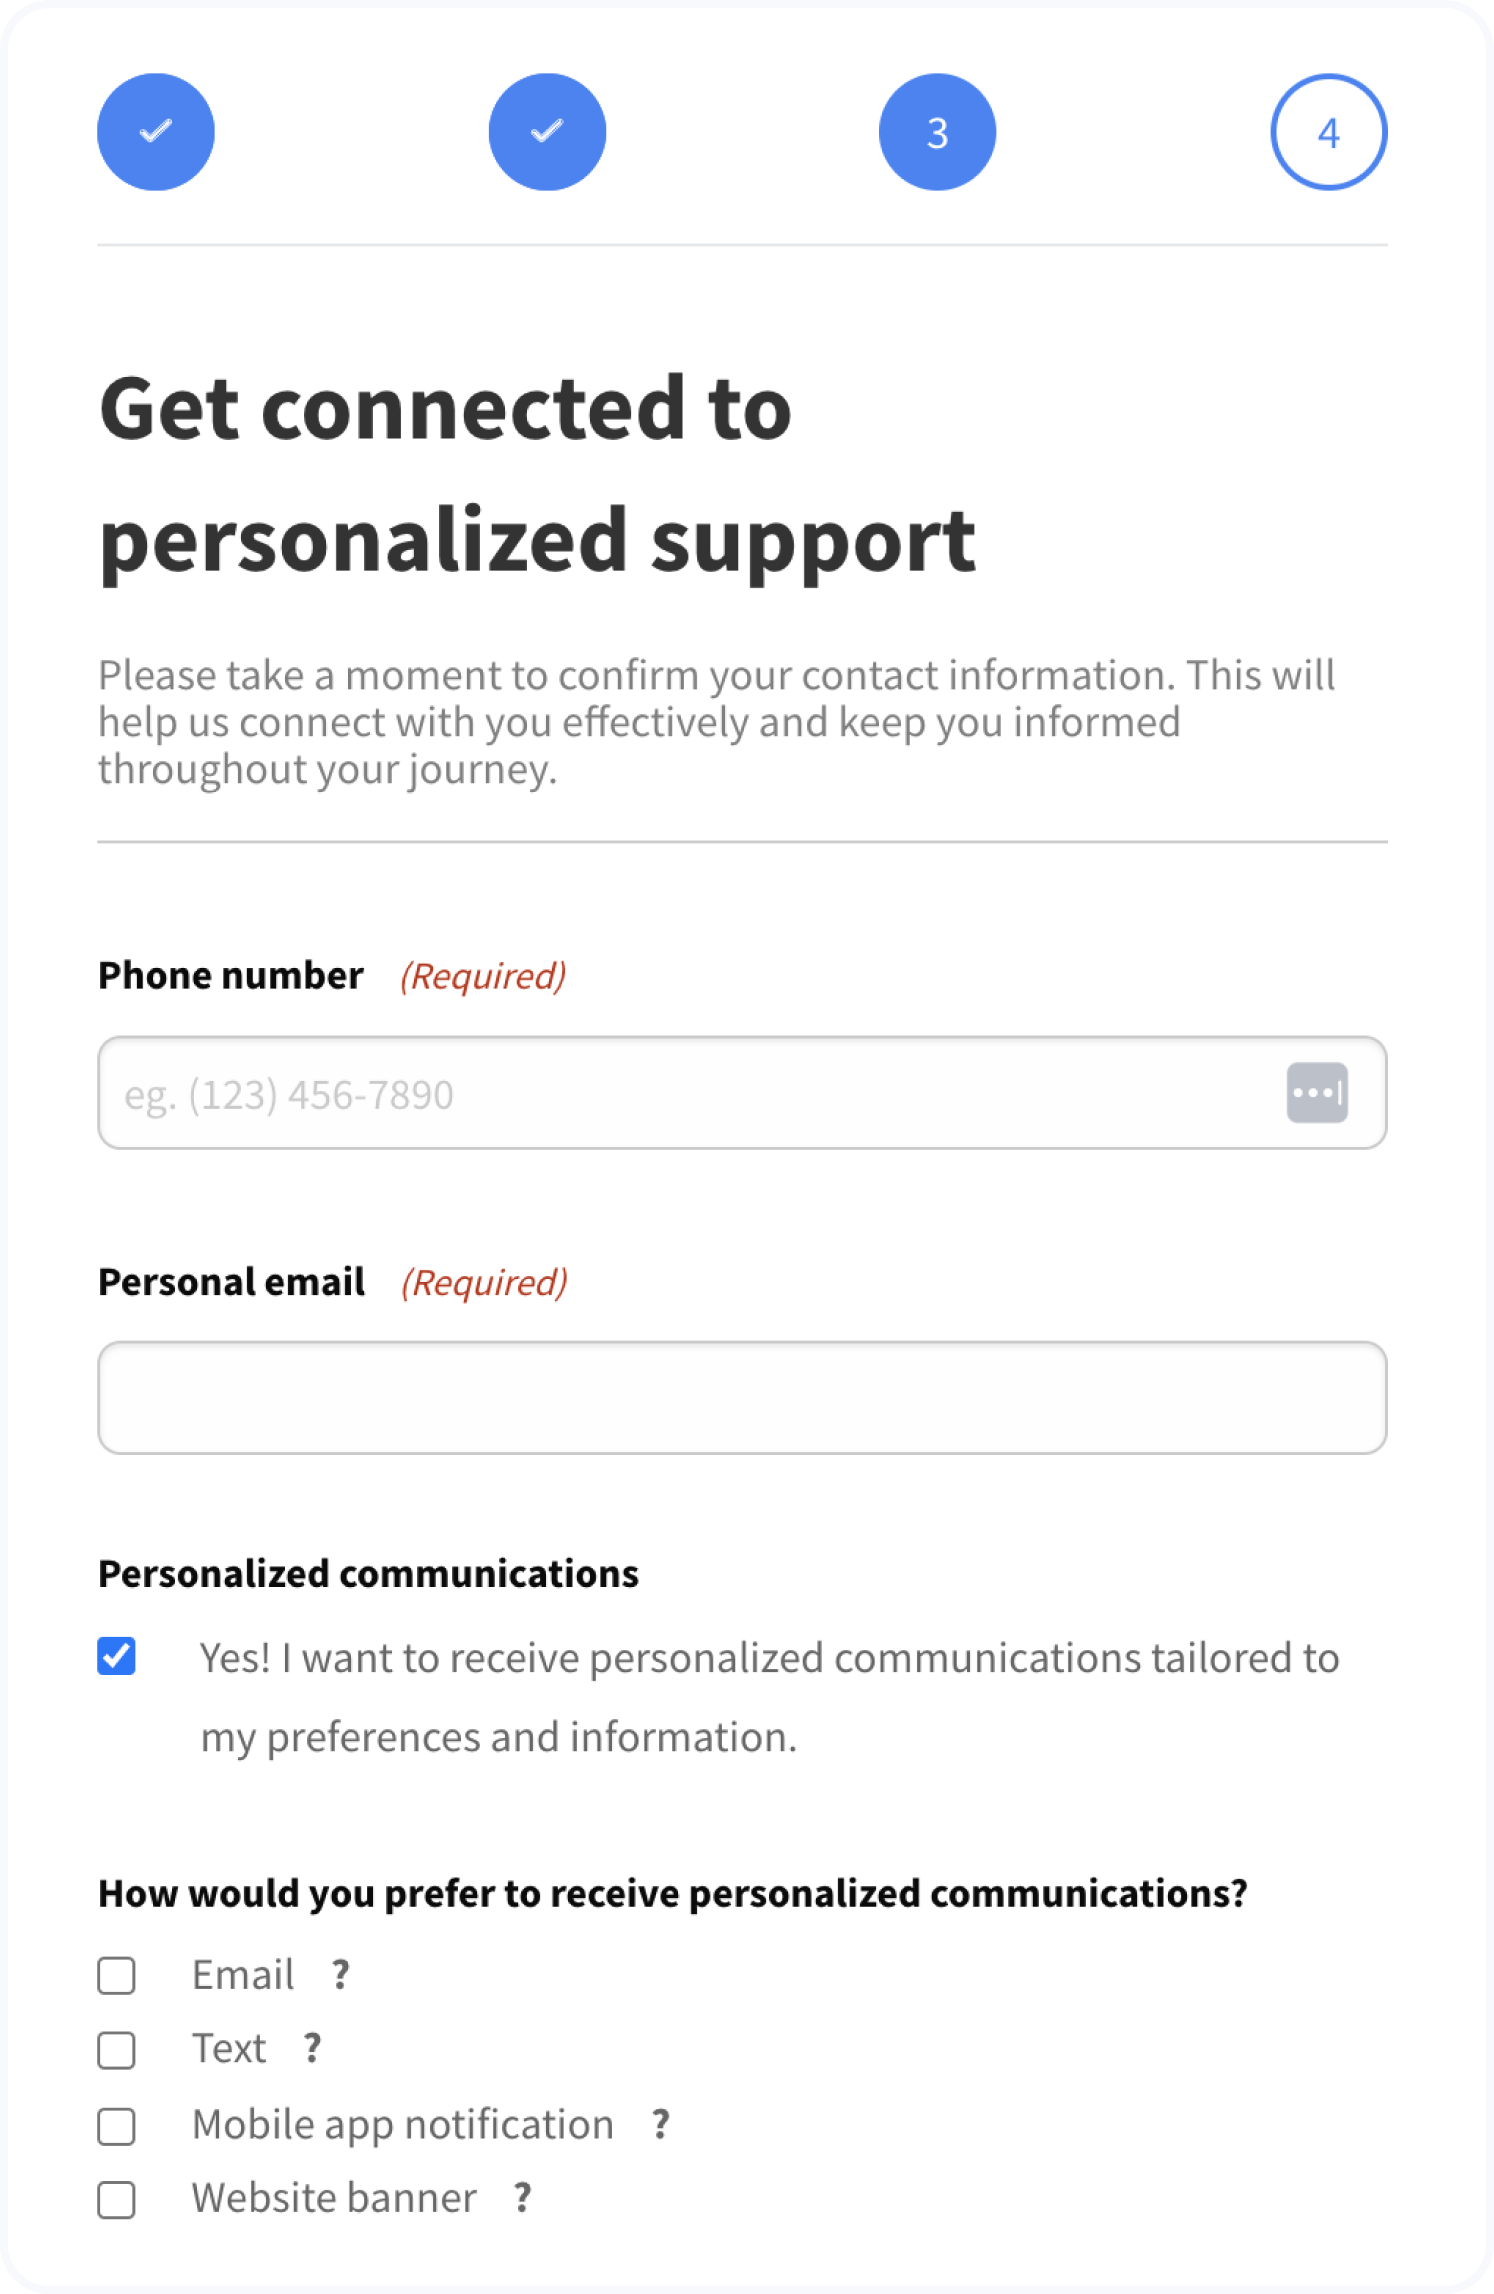
Task: Go back to completed step two circle
Action: tap(547, 132)
